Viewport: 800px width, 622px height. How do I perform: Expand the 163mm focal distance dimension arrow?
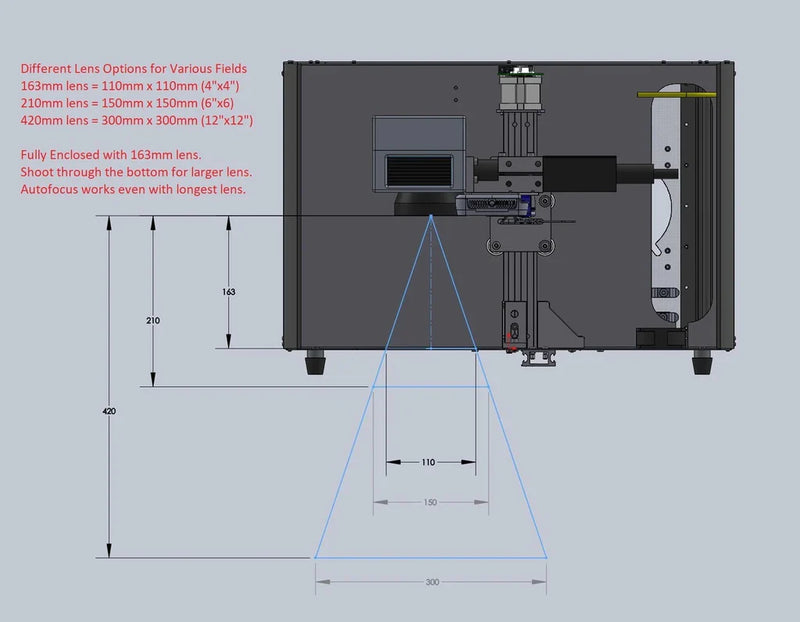pos(230,290)
